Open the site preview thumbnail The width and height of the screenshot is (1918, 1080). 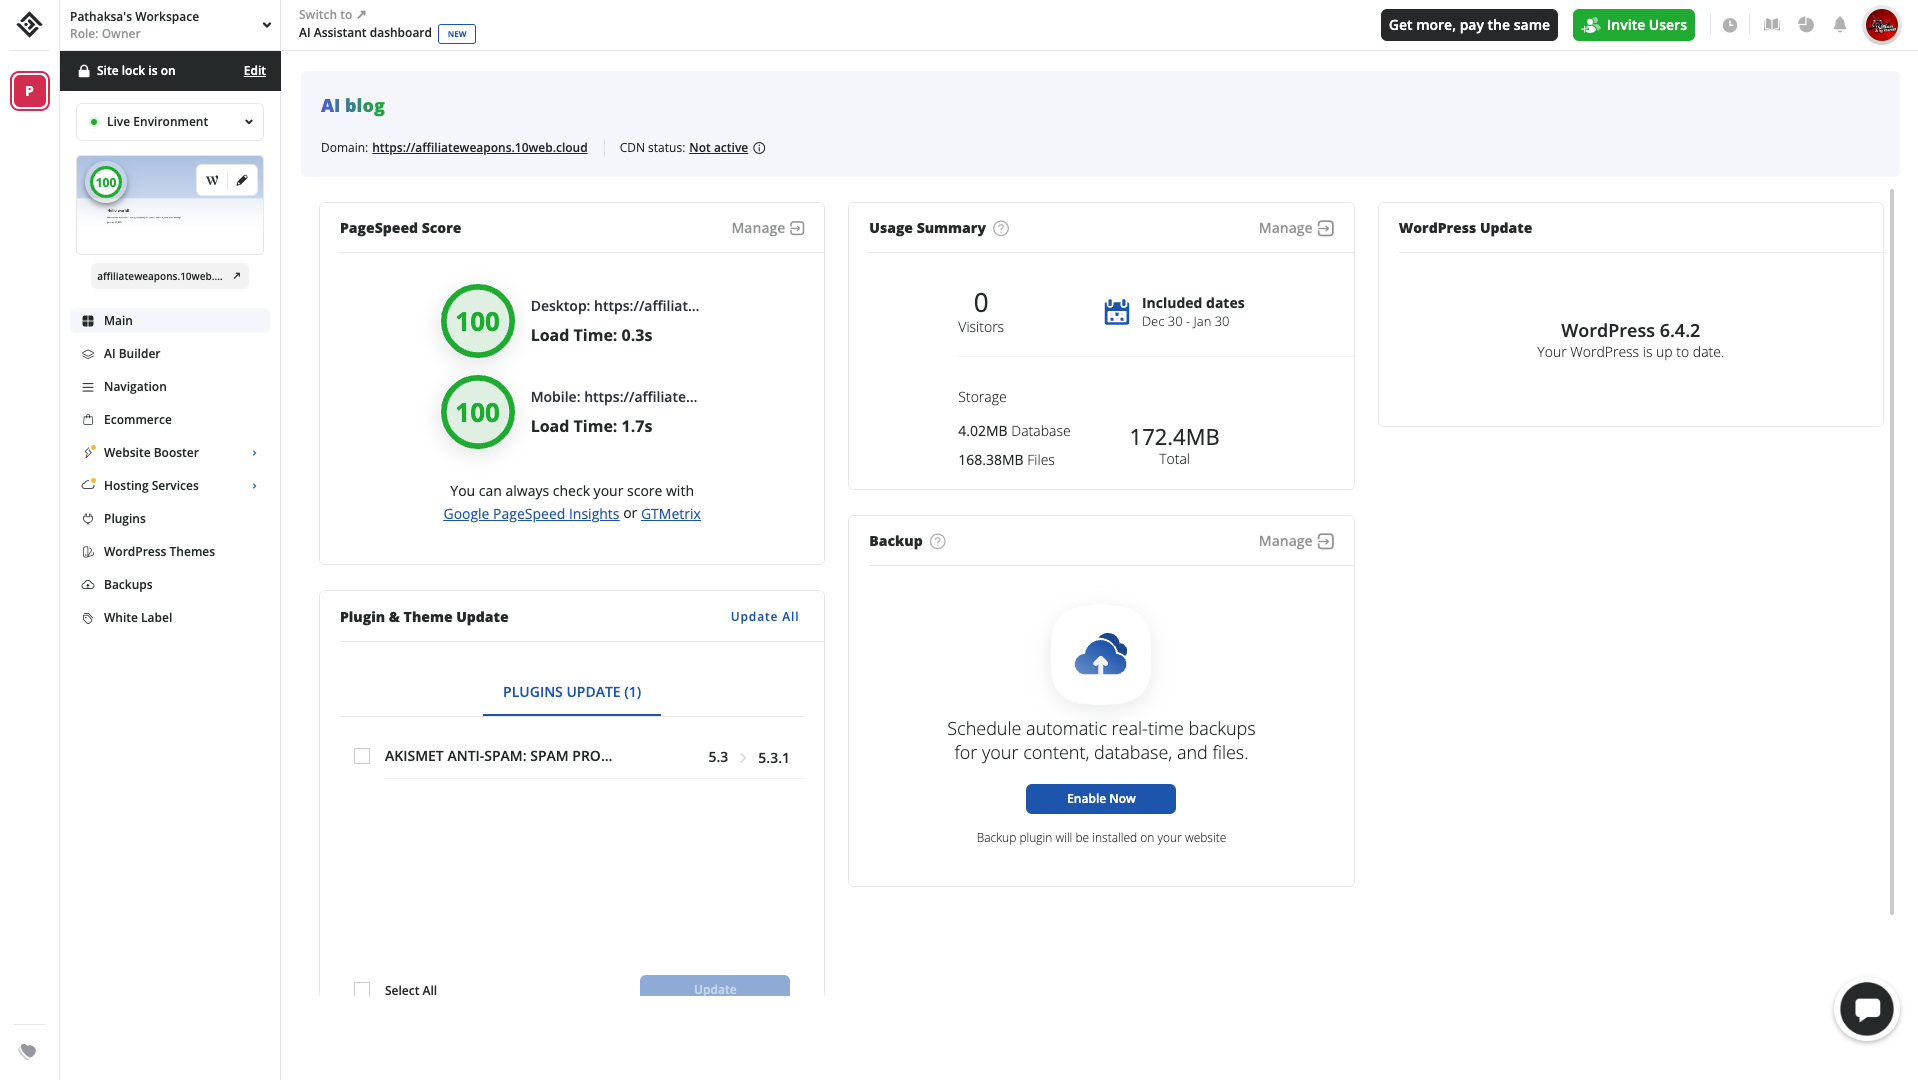(x=169, y=204)
